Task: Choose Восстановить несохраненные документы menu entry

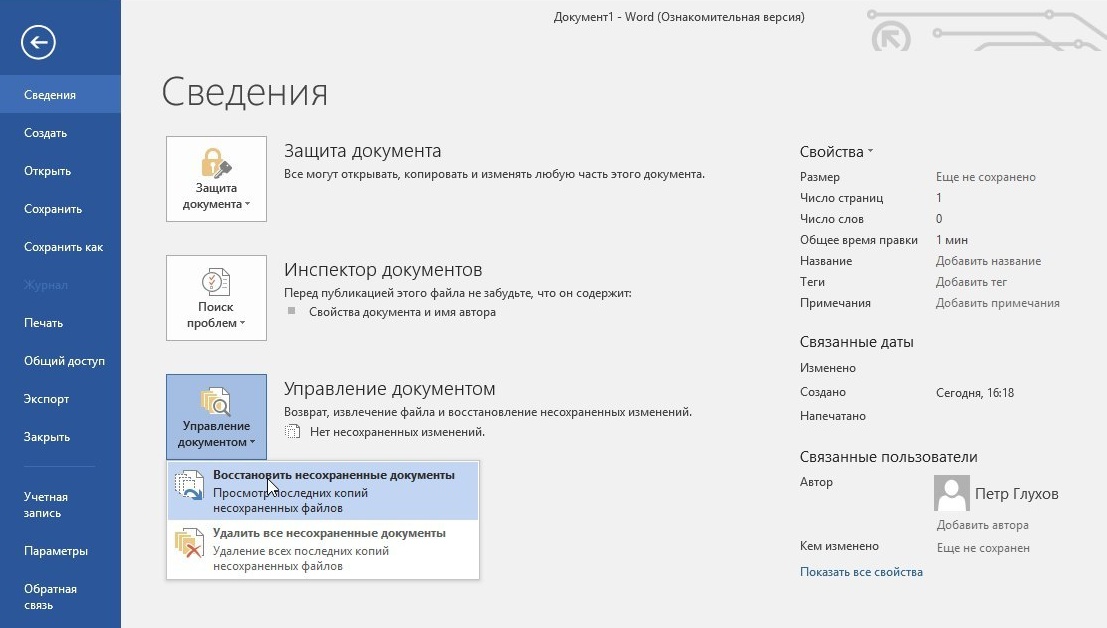Action: [323, 491]
